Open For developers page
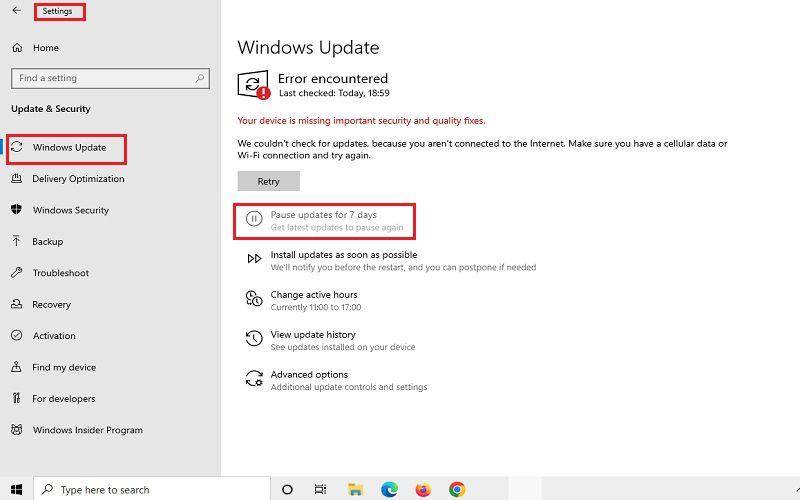 [x=64, y=398]
